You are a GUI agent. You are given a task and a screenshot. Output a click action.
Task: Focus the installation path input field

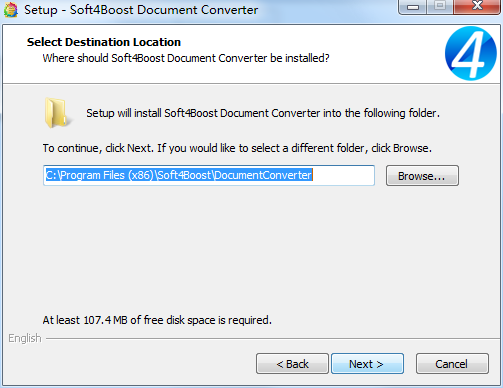tap(209, 175)
